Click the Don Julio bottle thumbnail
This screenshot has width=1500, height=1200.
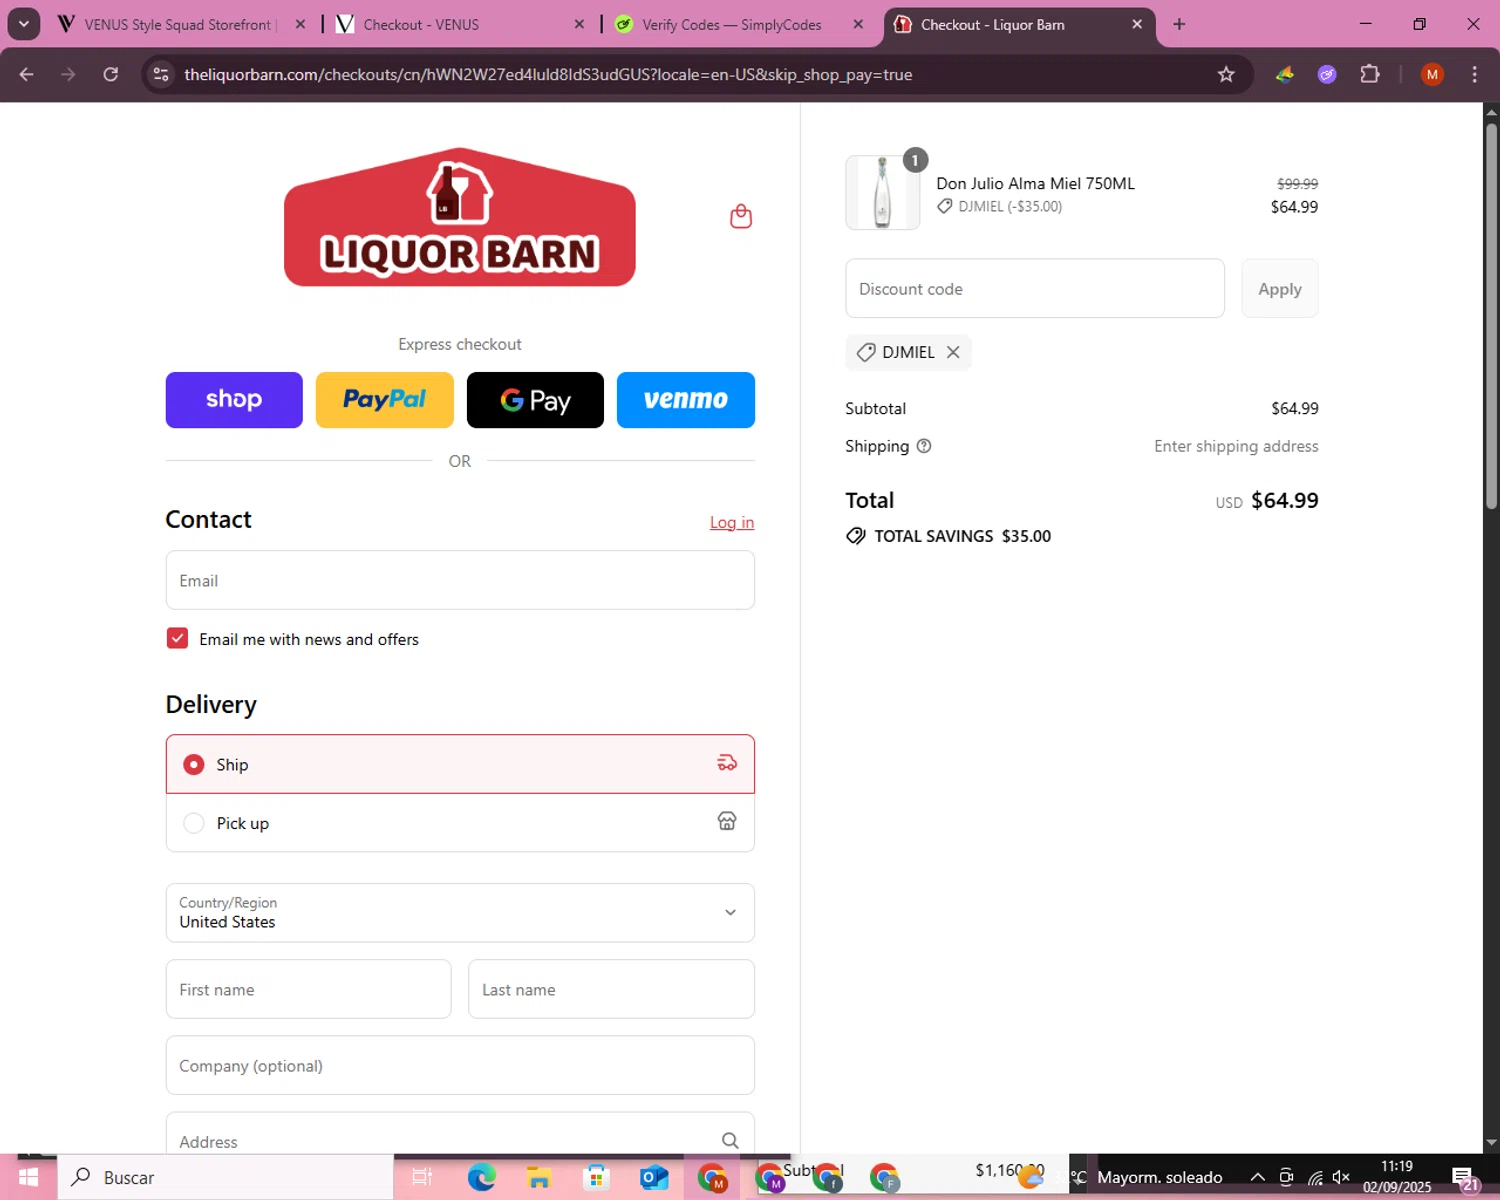(x=883, y=193)
